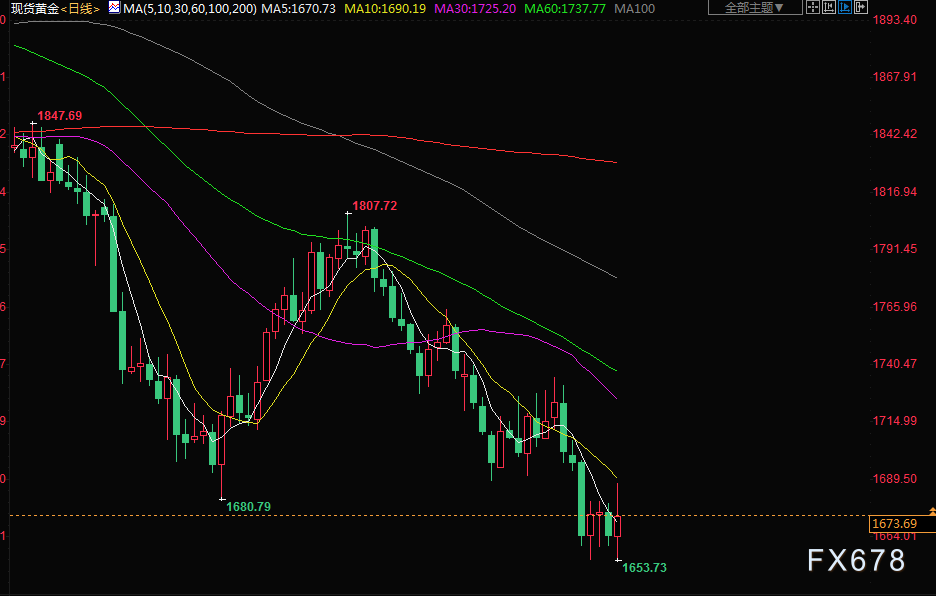Open the 日线 period selector
The width and height of the screenshot is (936, 596).
81,8
